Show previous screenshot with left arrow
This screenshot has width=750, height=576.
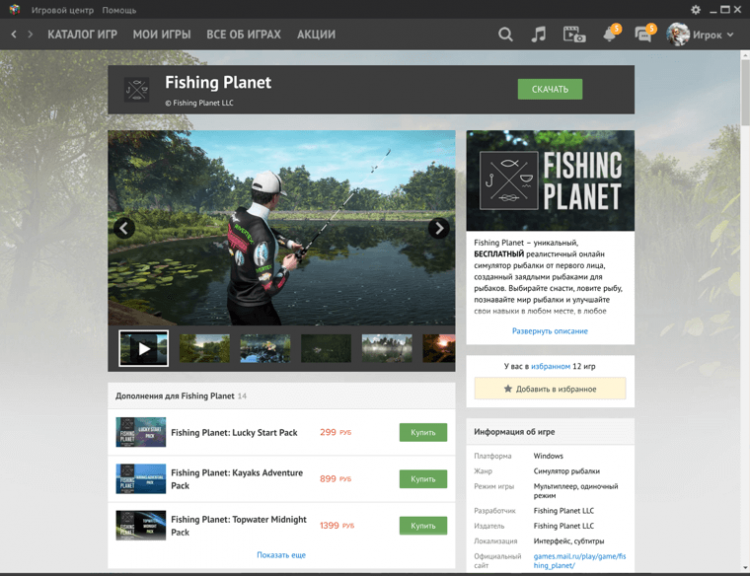[x=124, y=228]
